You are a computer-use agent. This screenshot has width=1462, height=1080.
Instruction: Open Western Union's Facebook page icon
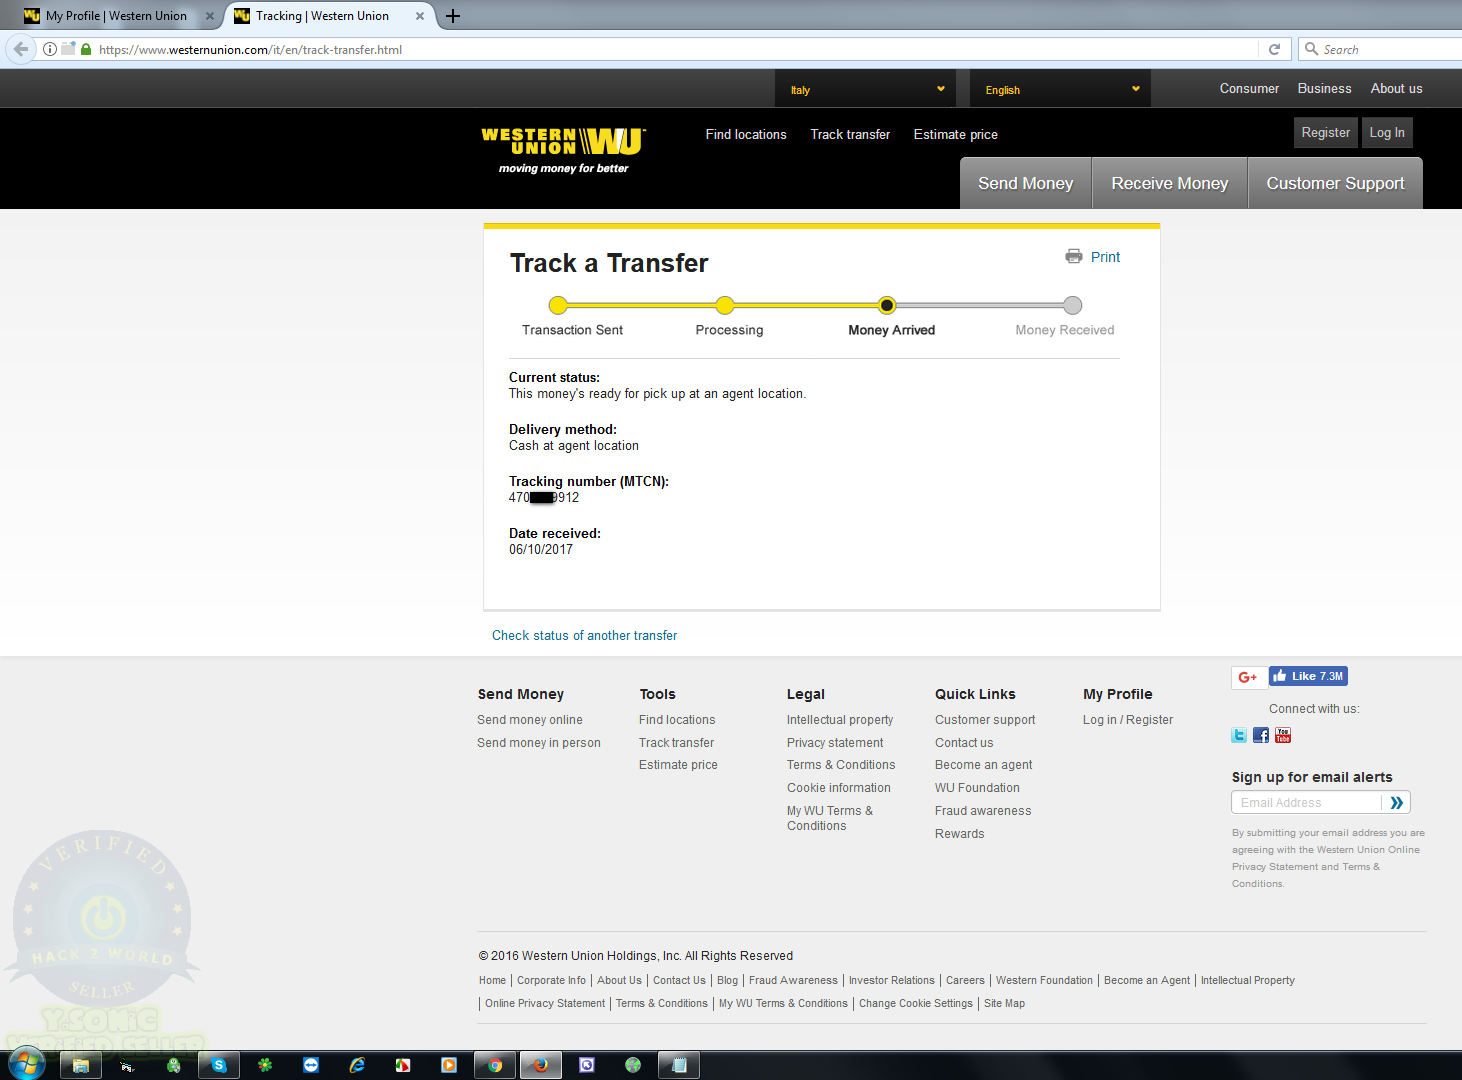(x=1261, y=735)
